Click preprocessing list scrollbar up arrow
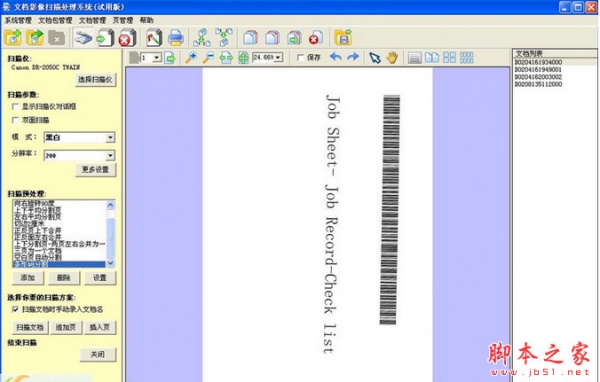The height and width of the screenshot is (382, 600). tap(110, 205)
